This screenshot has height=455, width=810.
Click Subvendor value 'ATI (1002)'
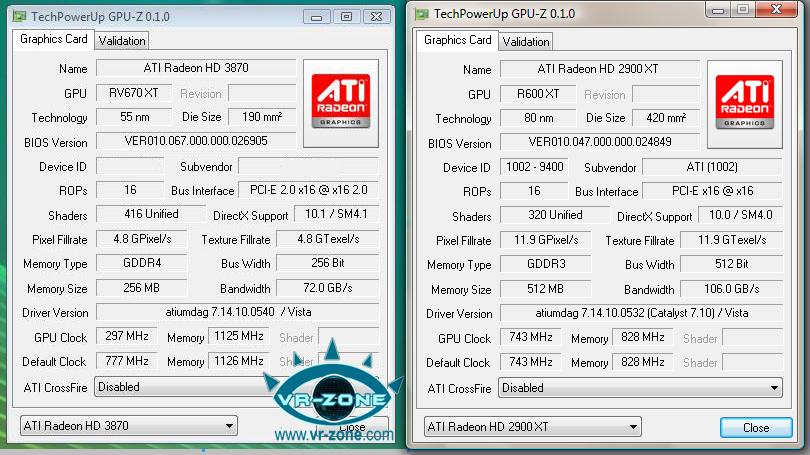point(712,167)
